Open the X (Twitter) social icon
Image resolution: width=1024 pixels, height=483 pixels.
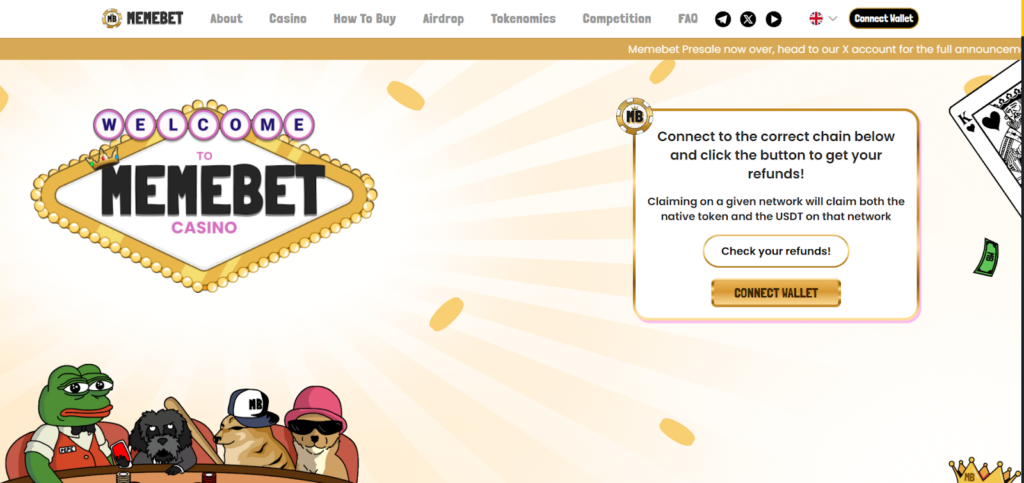(748, 19)
